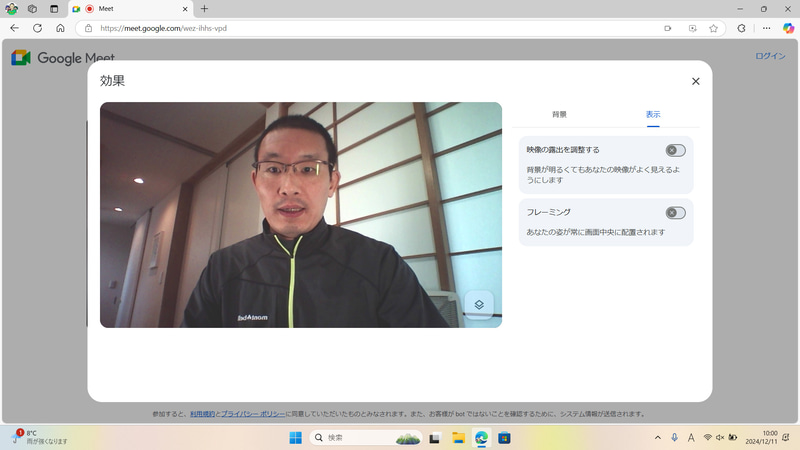
Task: Switch to the 背景 tab
Action: coord(559,114)
